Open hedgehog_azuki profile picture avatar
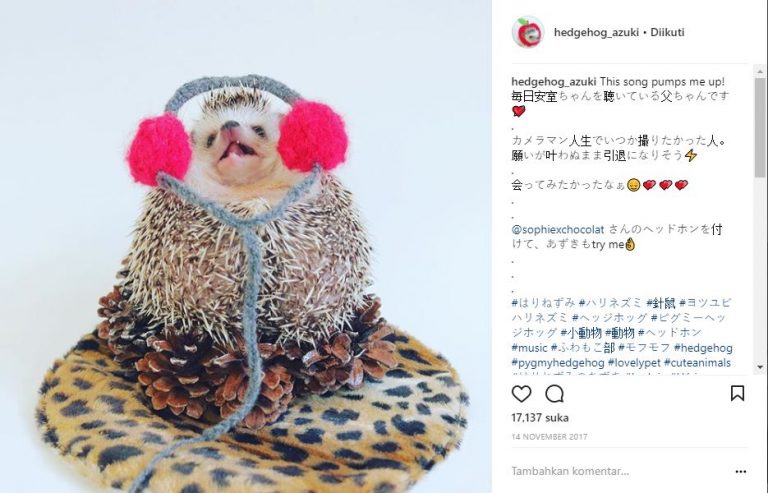 (x=528, y=32)
